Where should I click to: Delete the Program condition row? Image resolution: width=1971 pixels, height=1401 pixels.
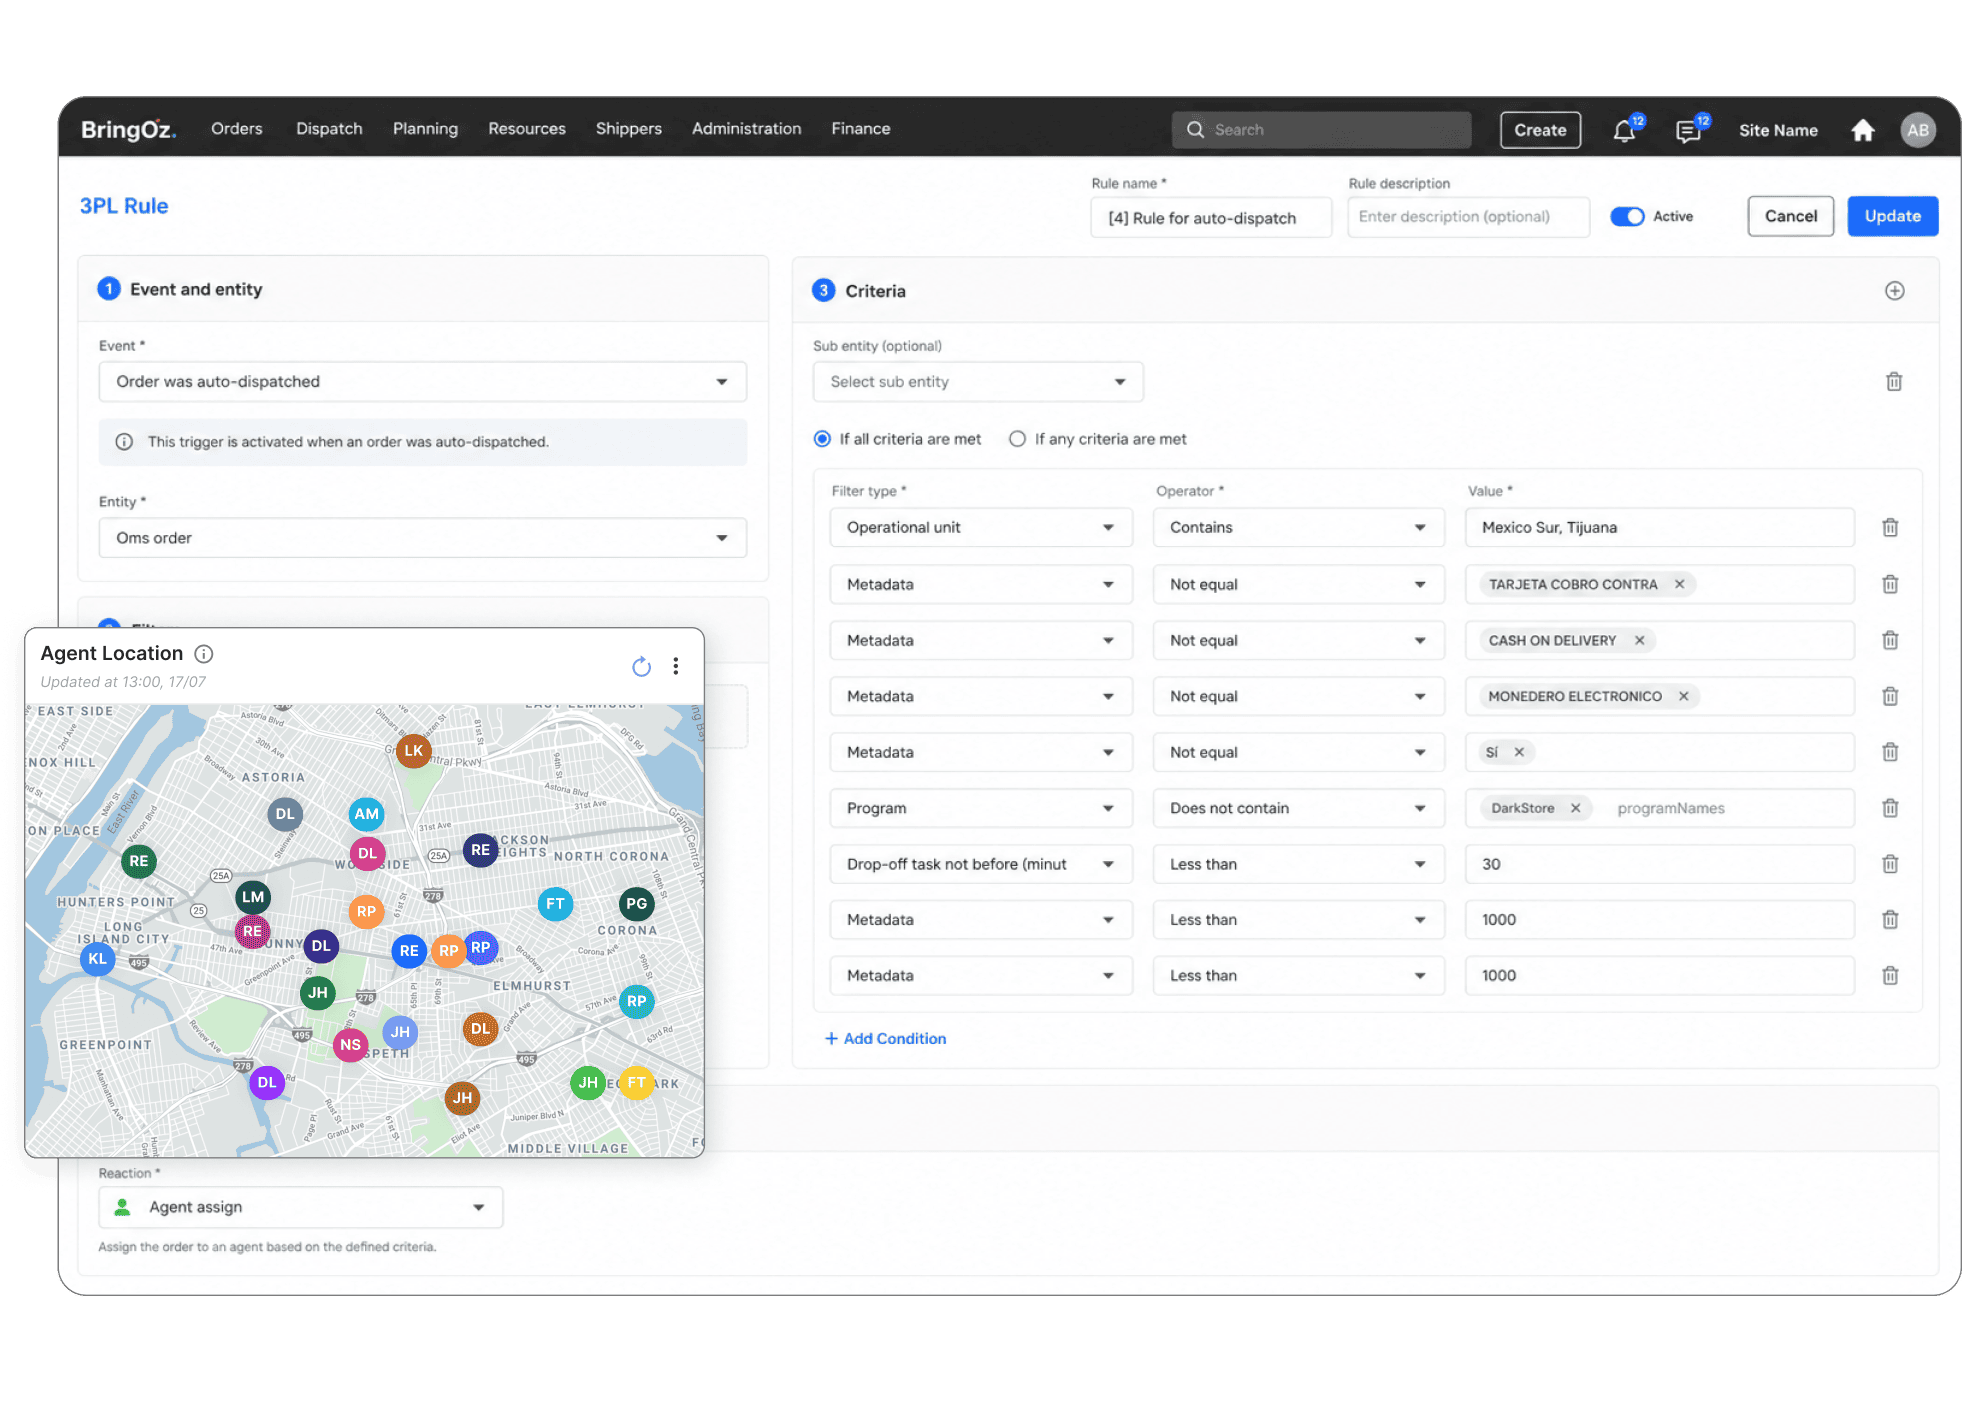coord(1889,808)
